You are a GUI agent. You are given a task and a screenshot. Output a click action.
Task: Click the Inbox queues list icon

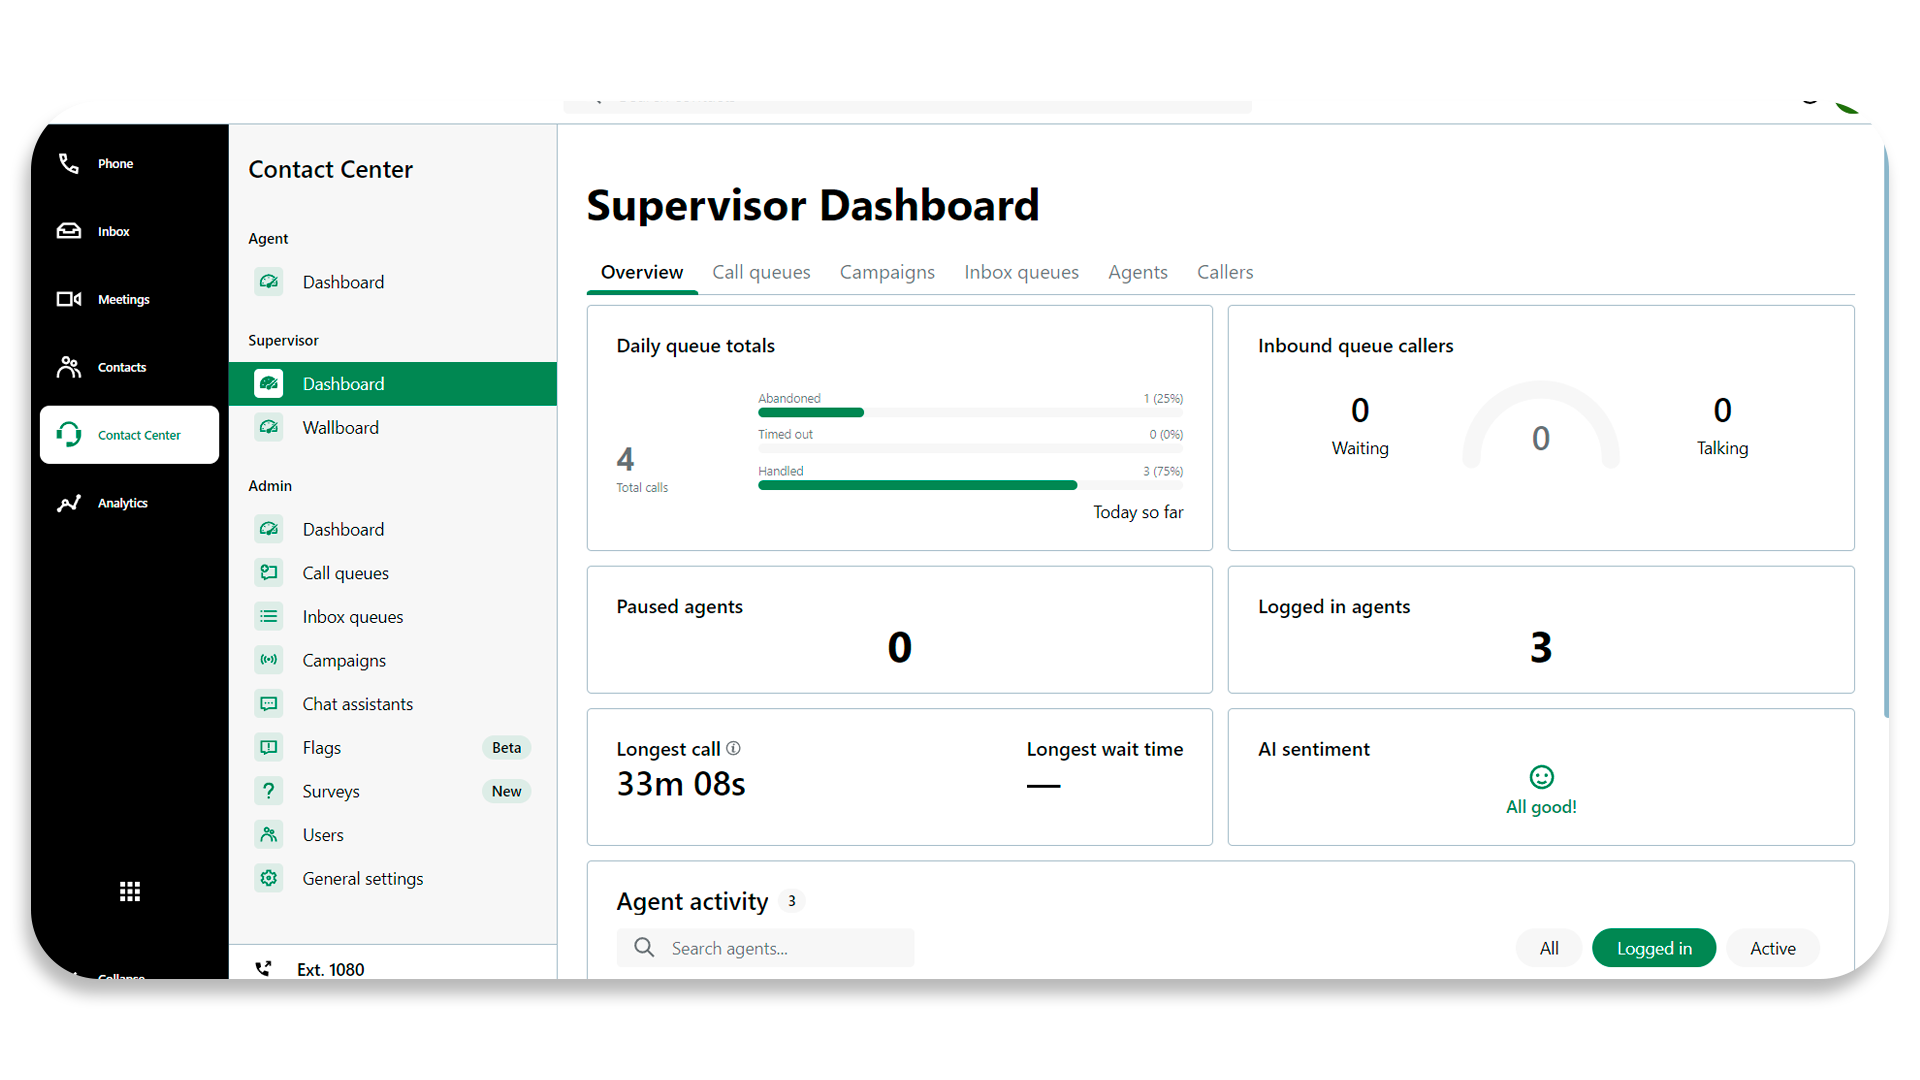269,617
